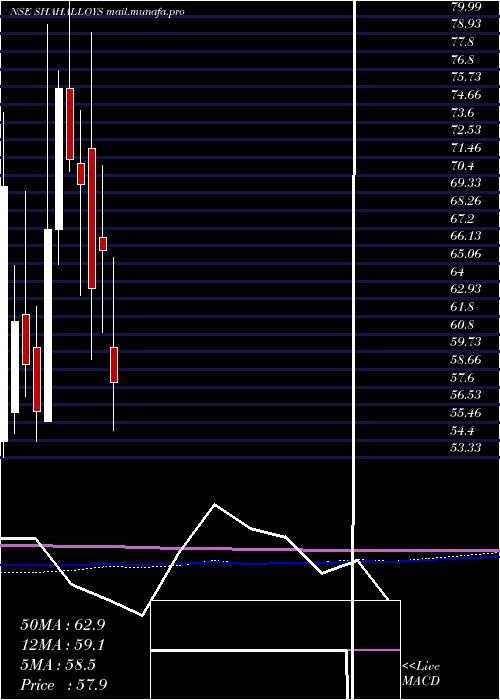Click the Price : 57.9 readout
The image size is (500, 700).
pos(64,685)
